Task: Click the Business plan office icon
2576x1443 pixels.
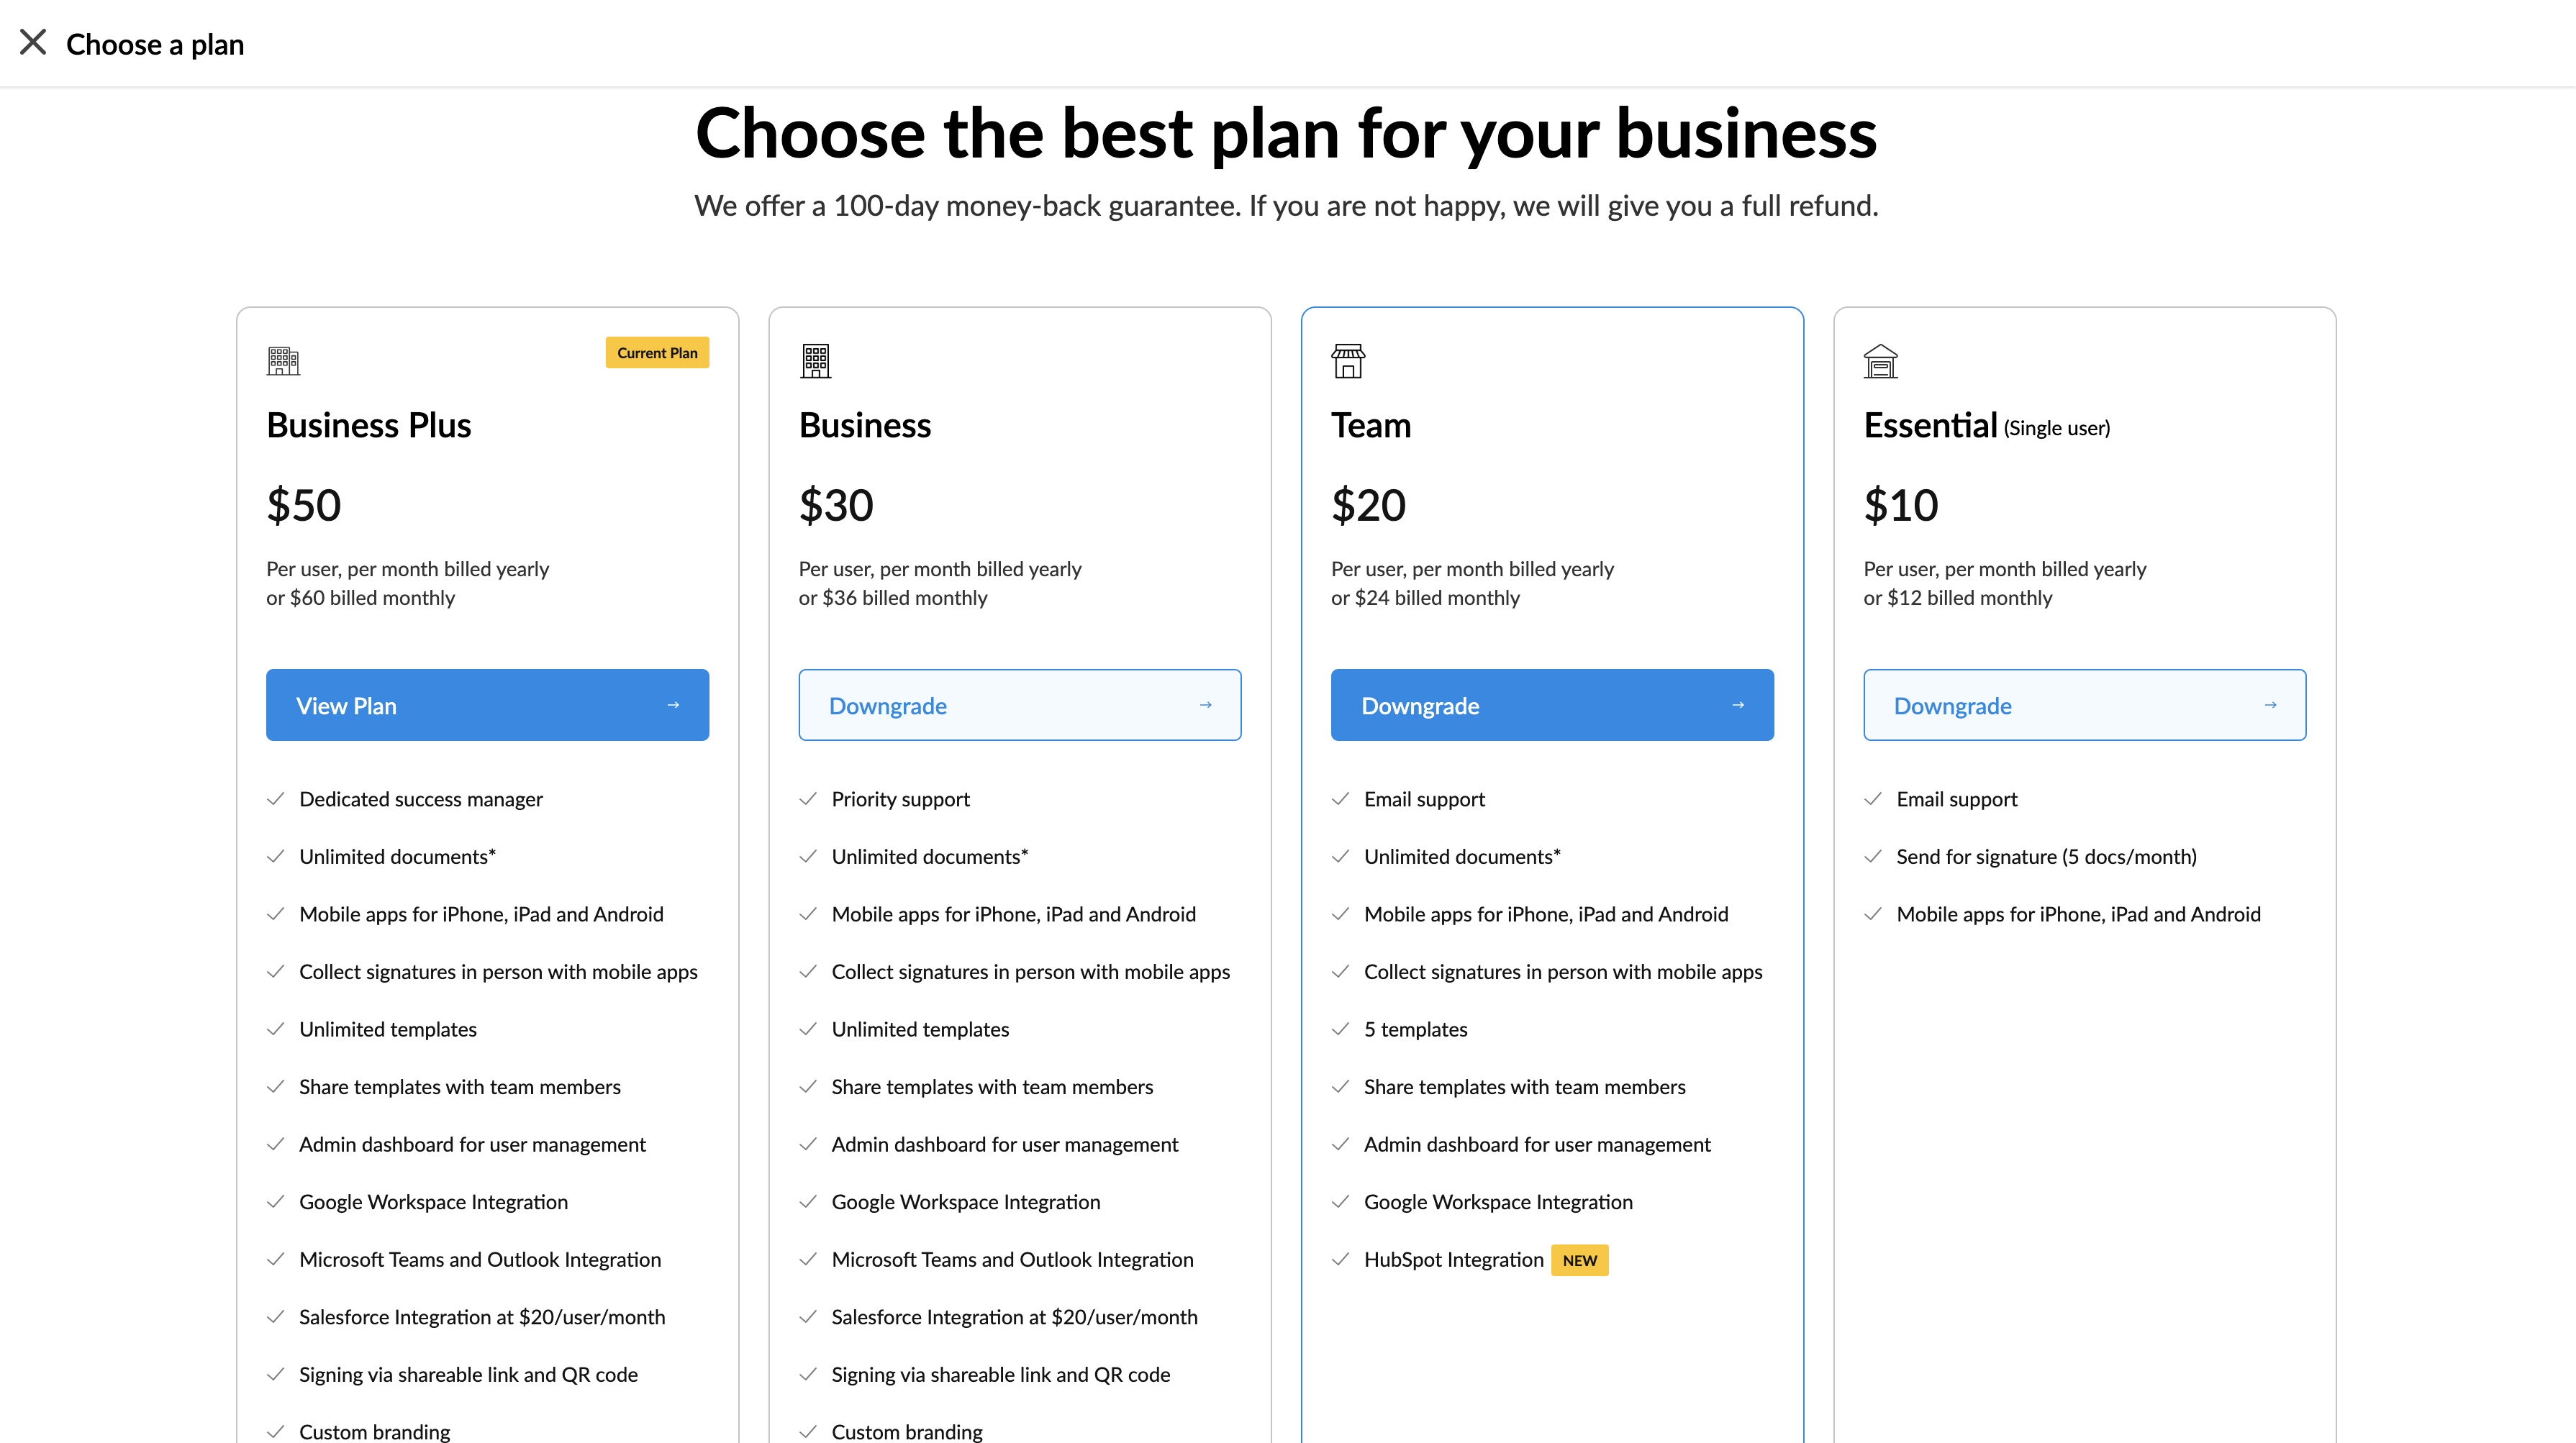Action: (x=815, y=360)
